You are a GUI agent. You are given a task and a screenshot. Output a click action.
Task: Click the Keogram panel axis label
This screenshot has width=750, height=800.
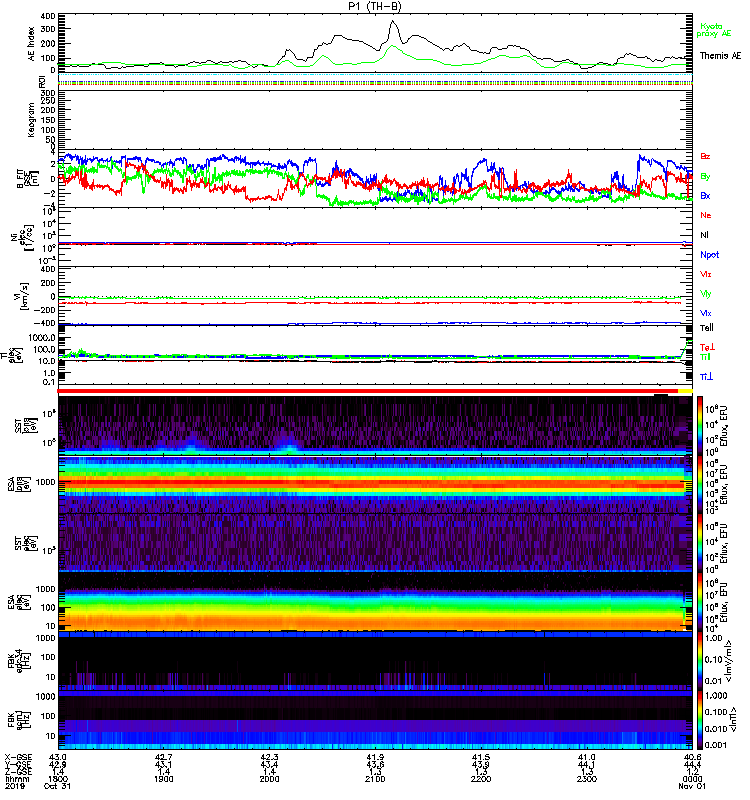(32, 119)
